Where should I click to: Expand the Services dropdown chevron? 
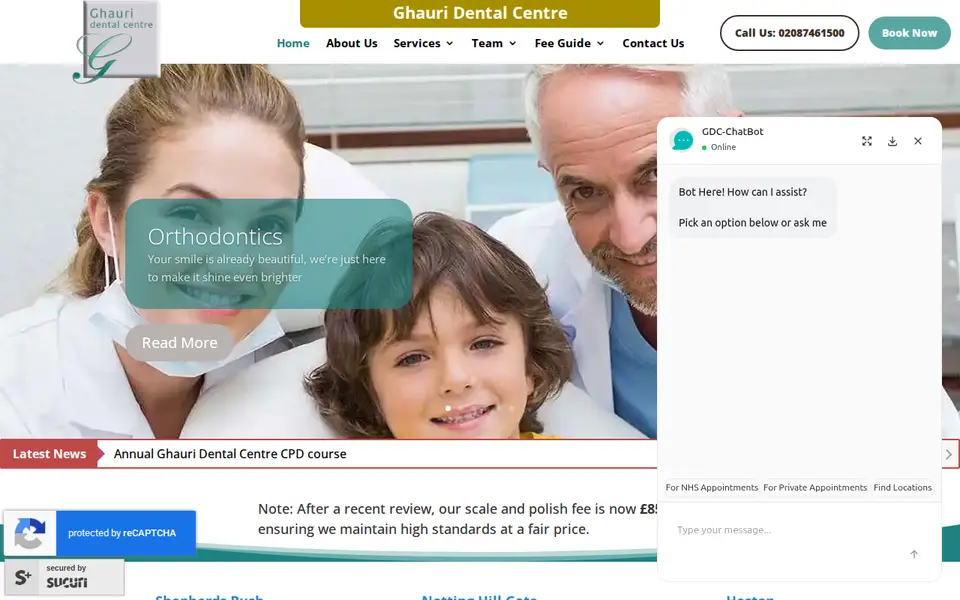coord(450,43)
